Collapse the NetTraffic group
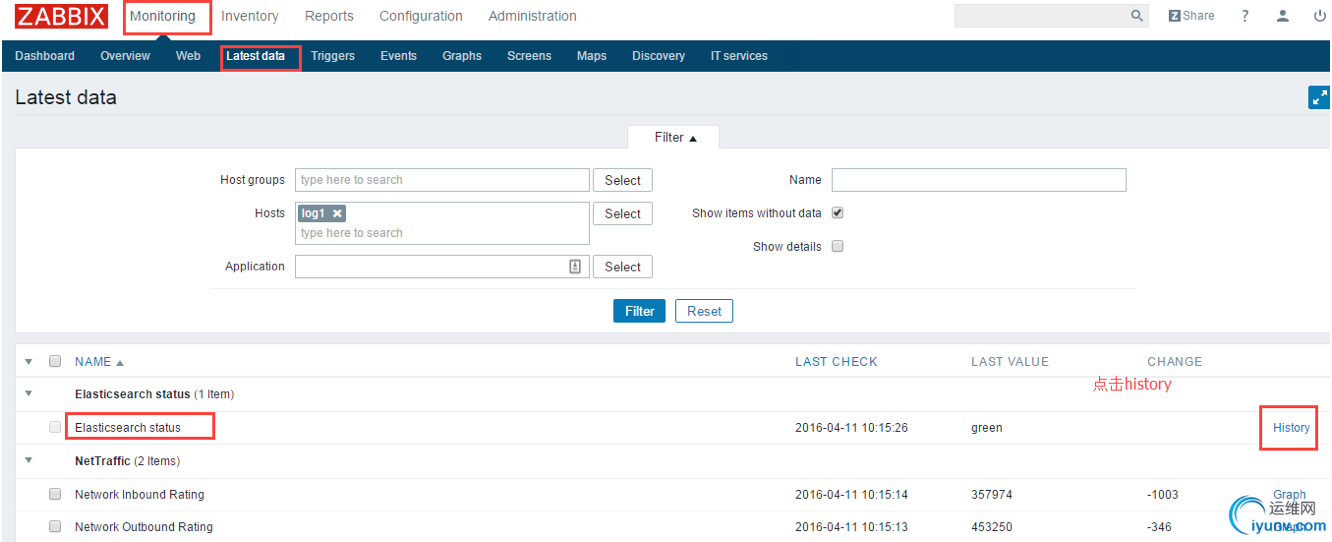Viewport: 1332px width, 542px height. coord(28,461)
